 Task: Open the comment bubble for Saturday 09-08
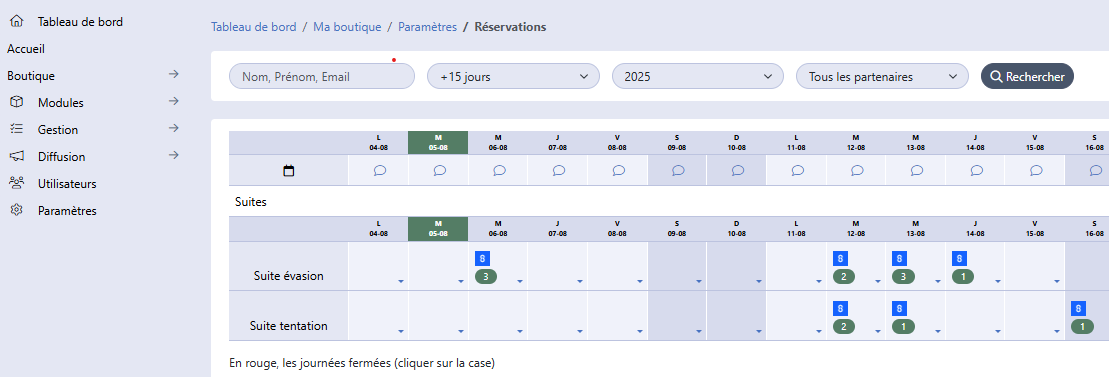click(678, 170)
